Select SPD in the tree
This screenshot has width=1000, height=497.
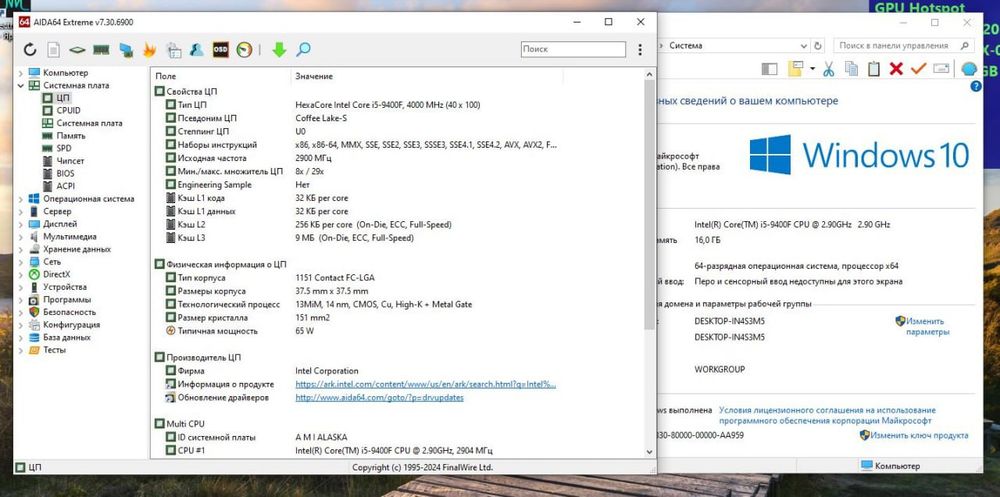[64, 148]
